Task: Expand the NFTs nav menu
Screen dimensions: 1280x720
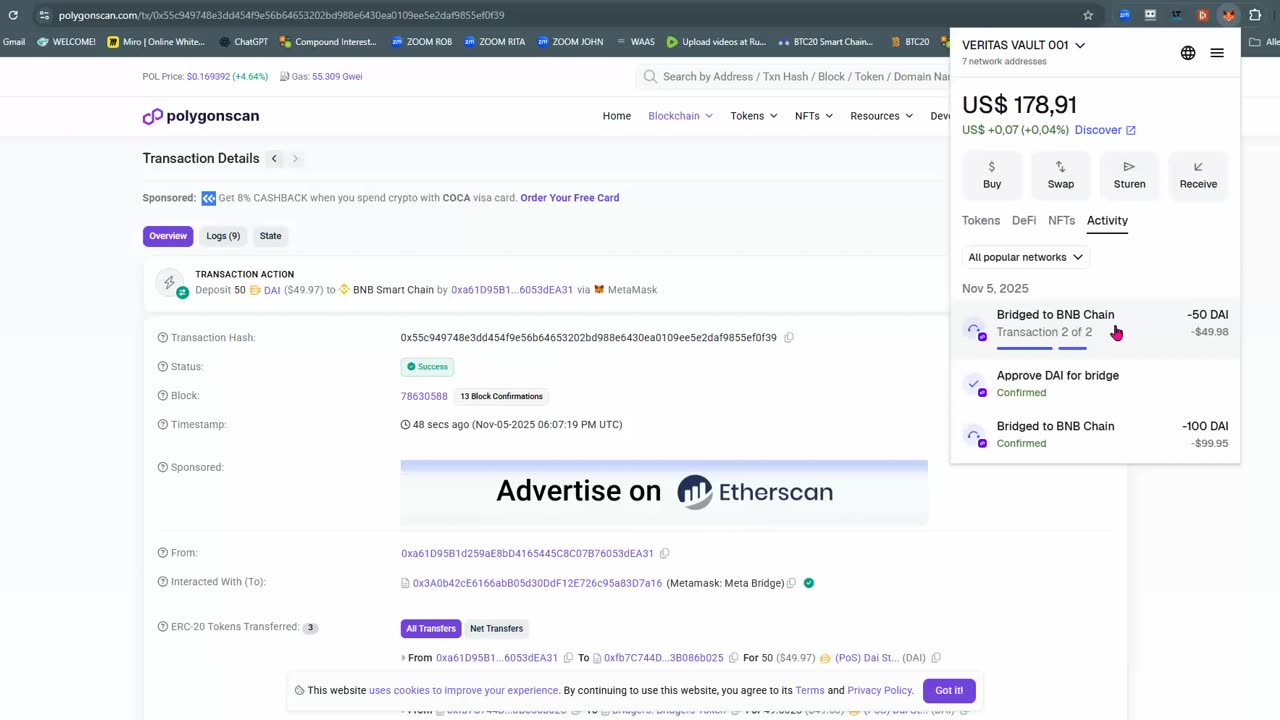Action: 813,116
